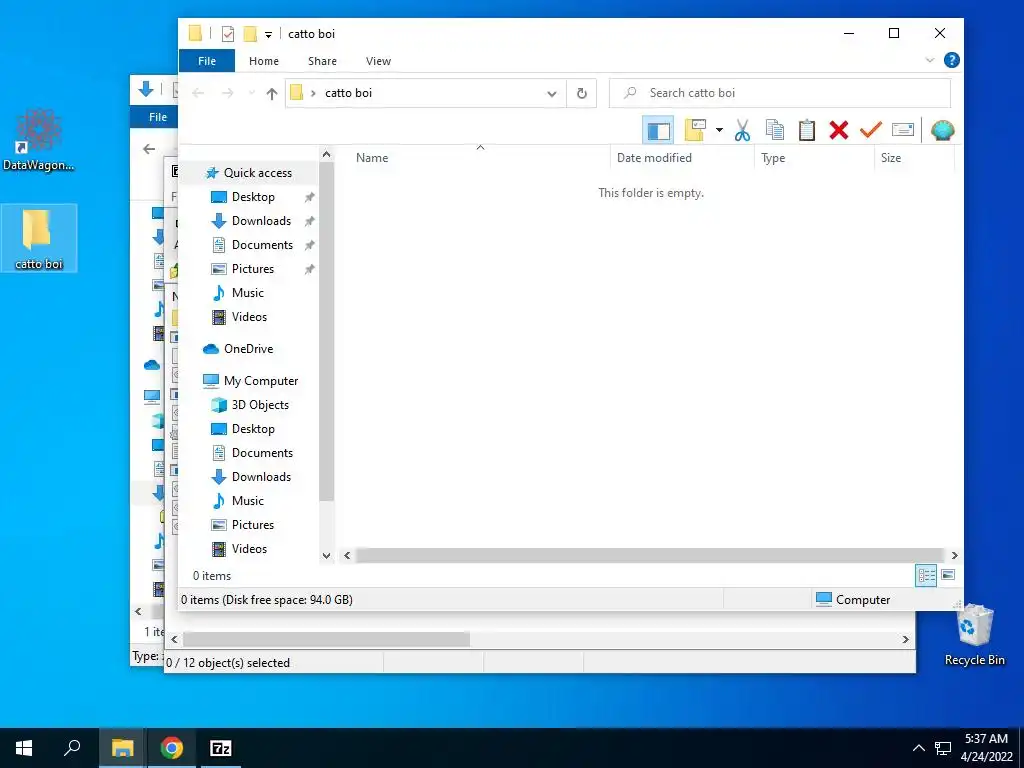The width and height of the screenshot is (1024, 768).
Task: Click the orange checkmark Properties icon
Action: pyautogui.click(x=871, y=131)
